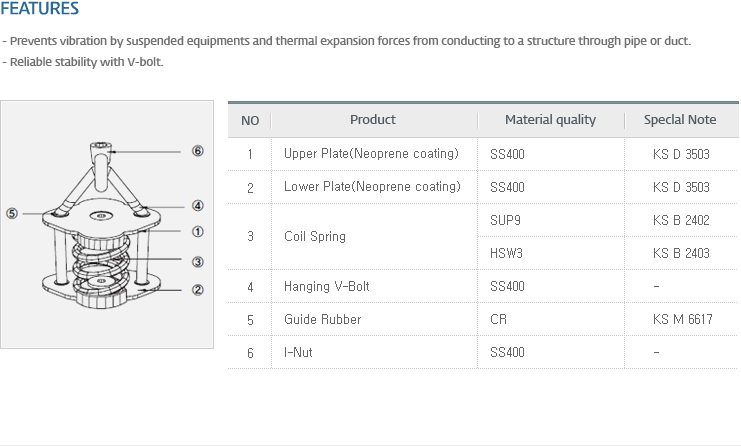Click the SUP9 material cell

tap(505, 220)
